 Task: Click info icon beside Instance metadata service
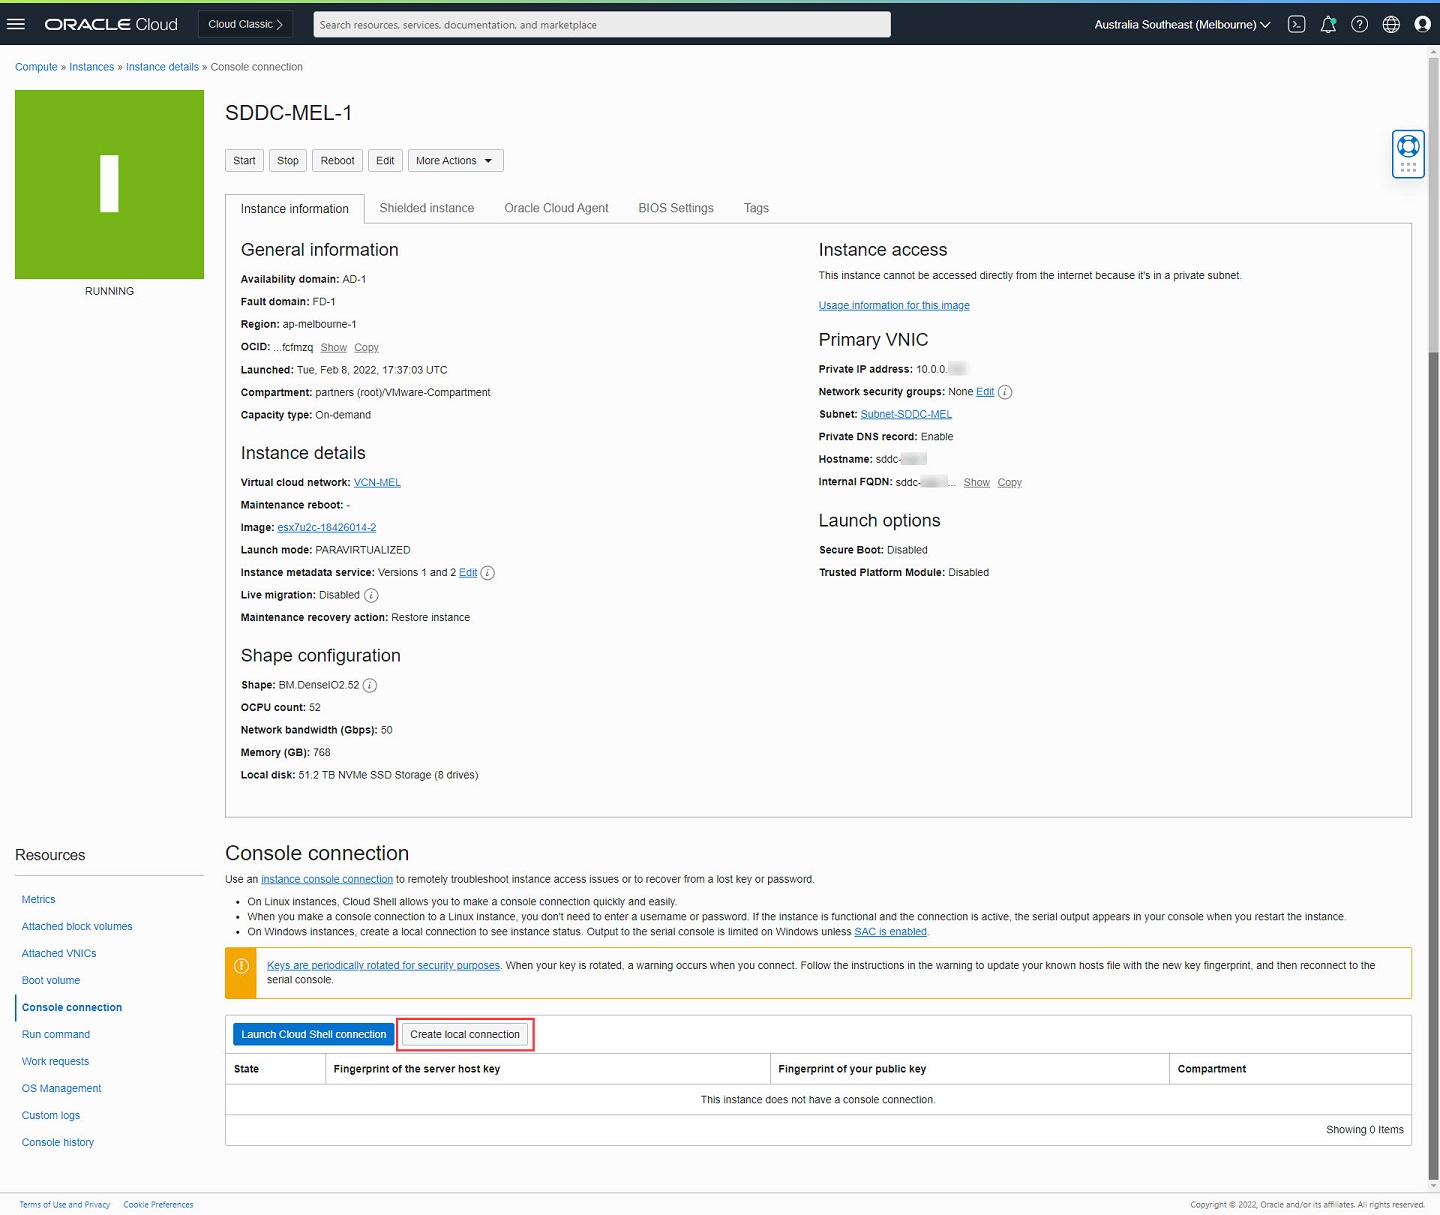click(x=487, y=572)
